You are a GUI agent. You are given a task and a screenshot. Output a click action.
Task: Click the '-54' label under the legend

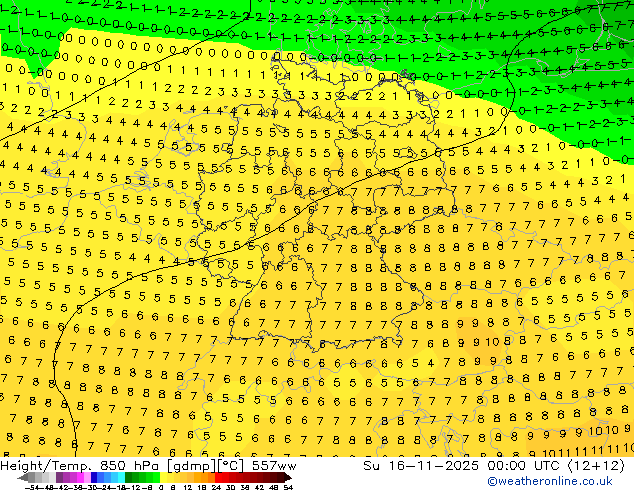click(33, 487)
